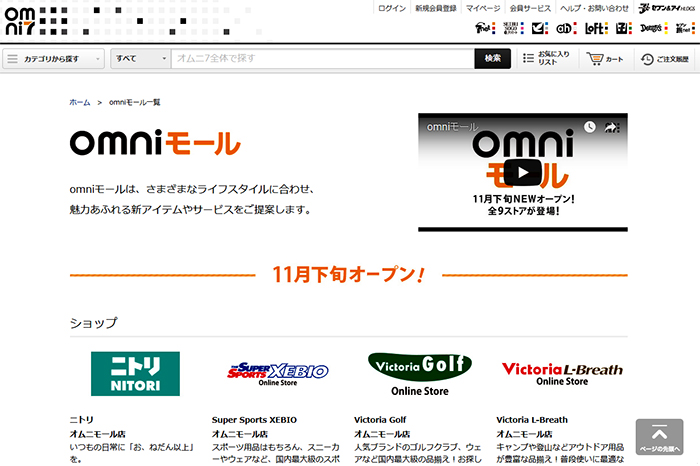Click the Victoria L-Breath logo

pyautogui.click(x=562, y=374)
